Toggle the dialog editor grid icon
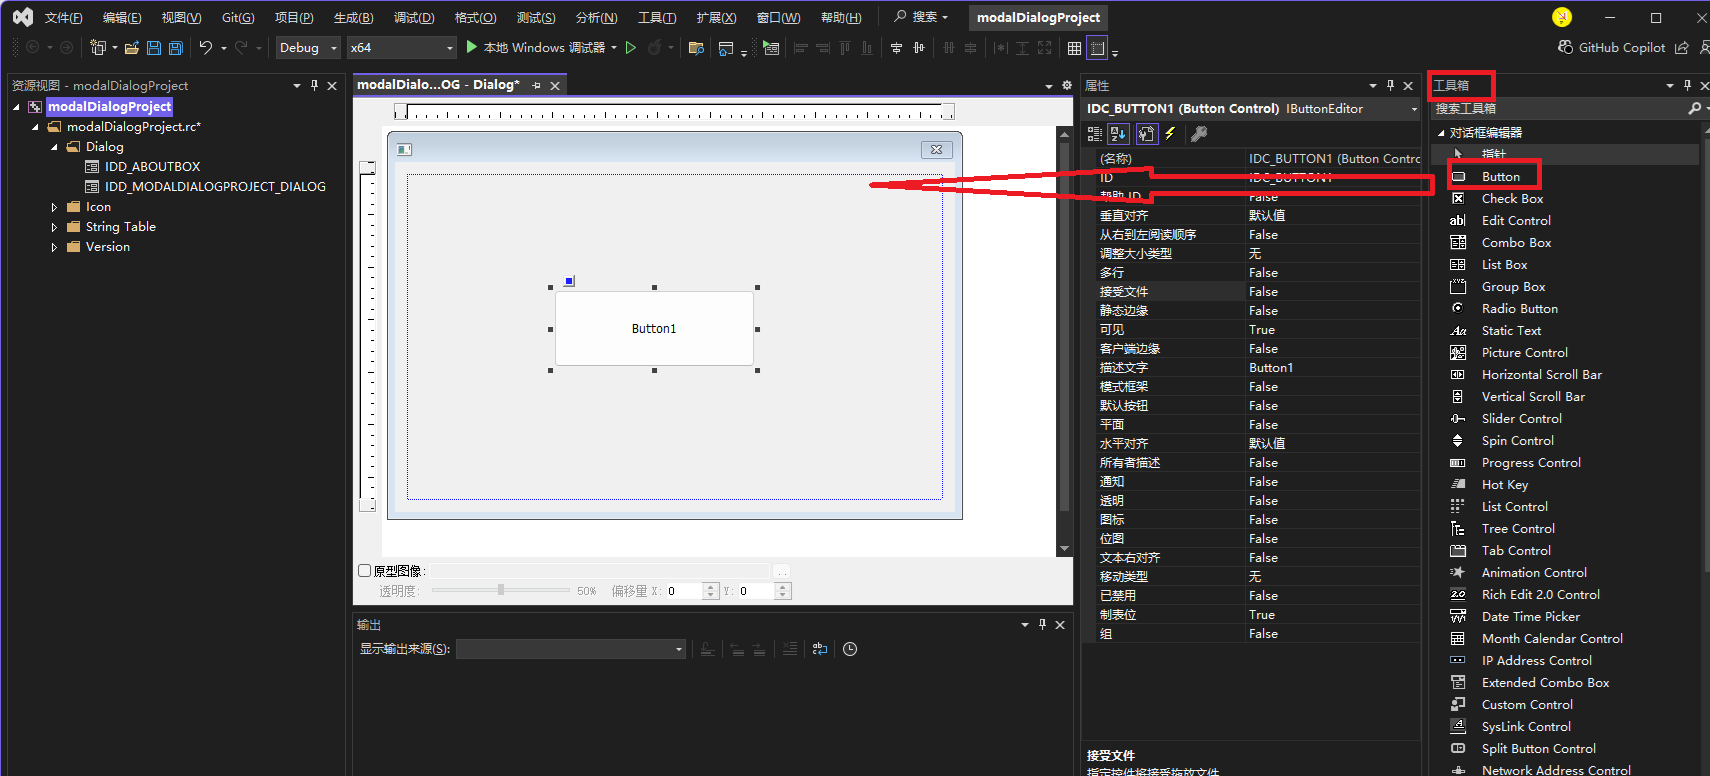The height and width of the screenshot is (776, 1710). [x=1074, y=48]
